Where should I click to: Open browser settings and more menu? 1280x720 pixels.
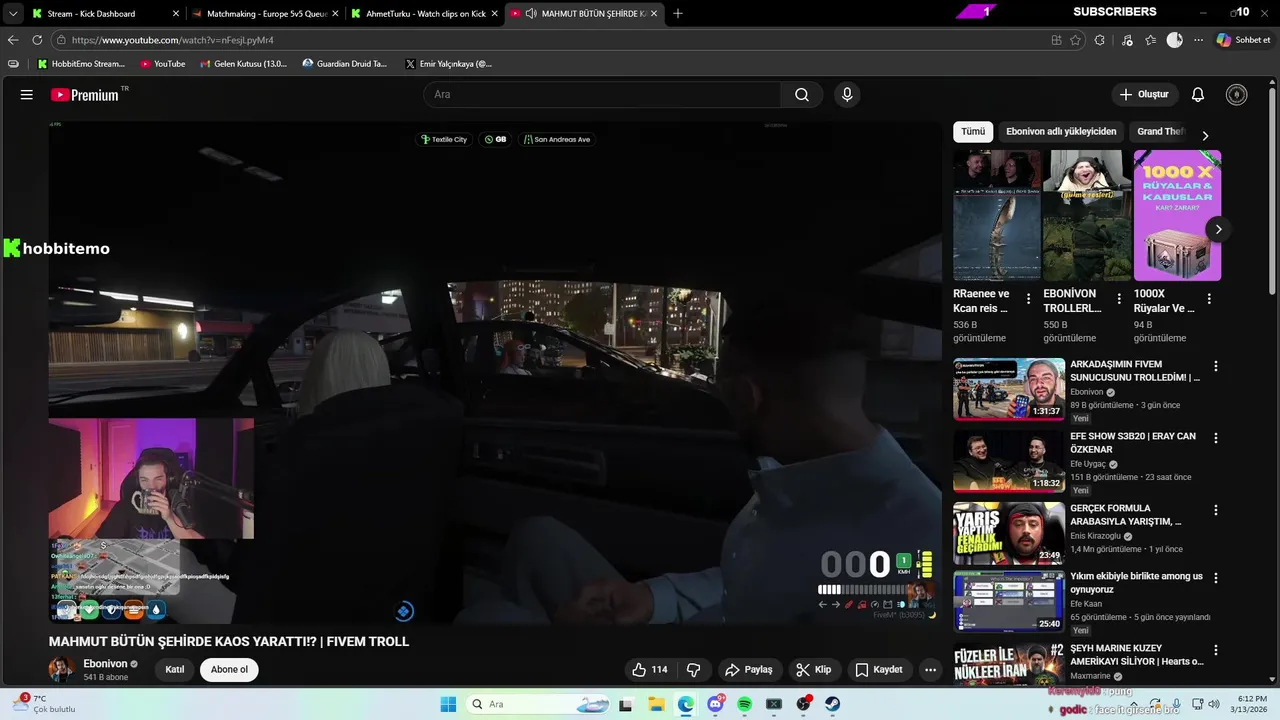click(x=1198, y=40)
